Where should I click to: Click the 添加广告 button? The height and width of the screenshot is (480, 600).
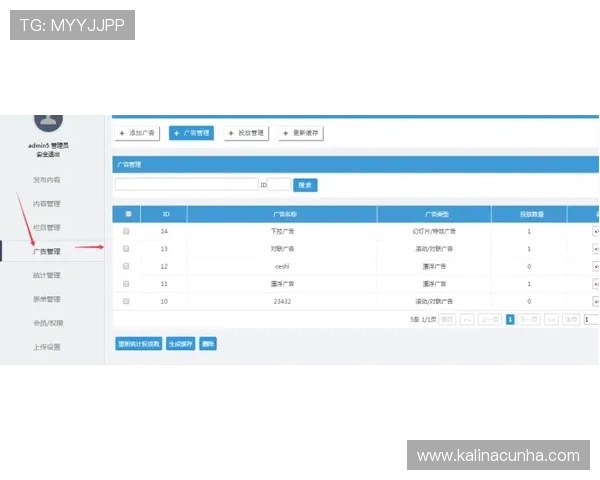(x=137, y=133)
